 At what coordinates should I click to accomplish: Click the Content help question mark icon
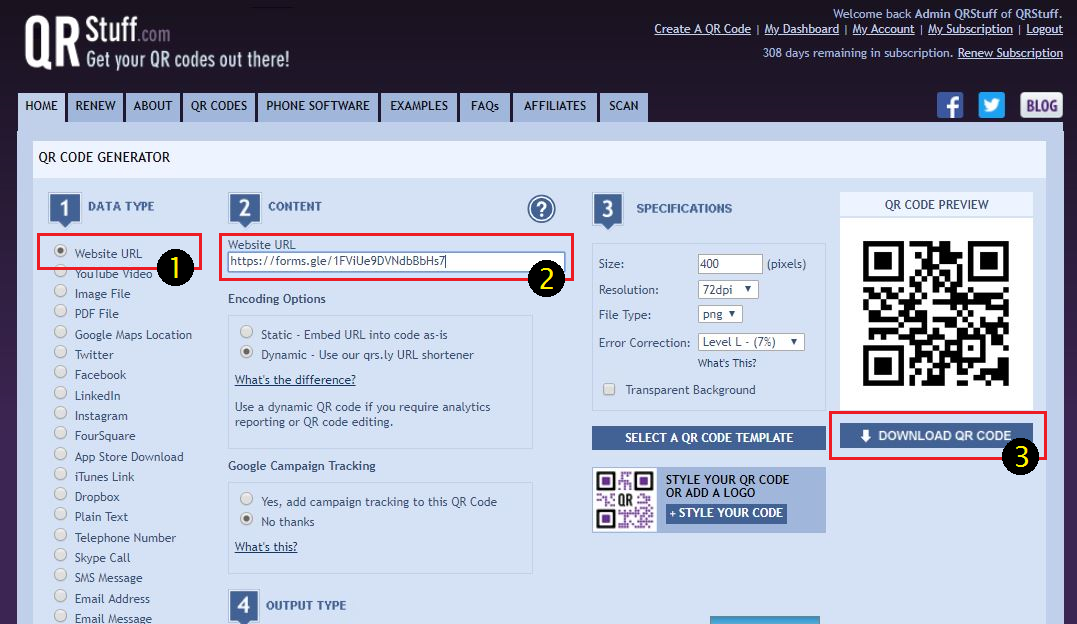tap(541, 208)
